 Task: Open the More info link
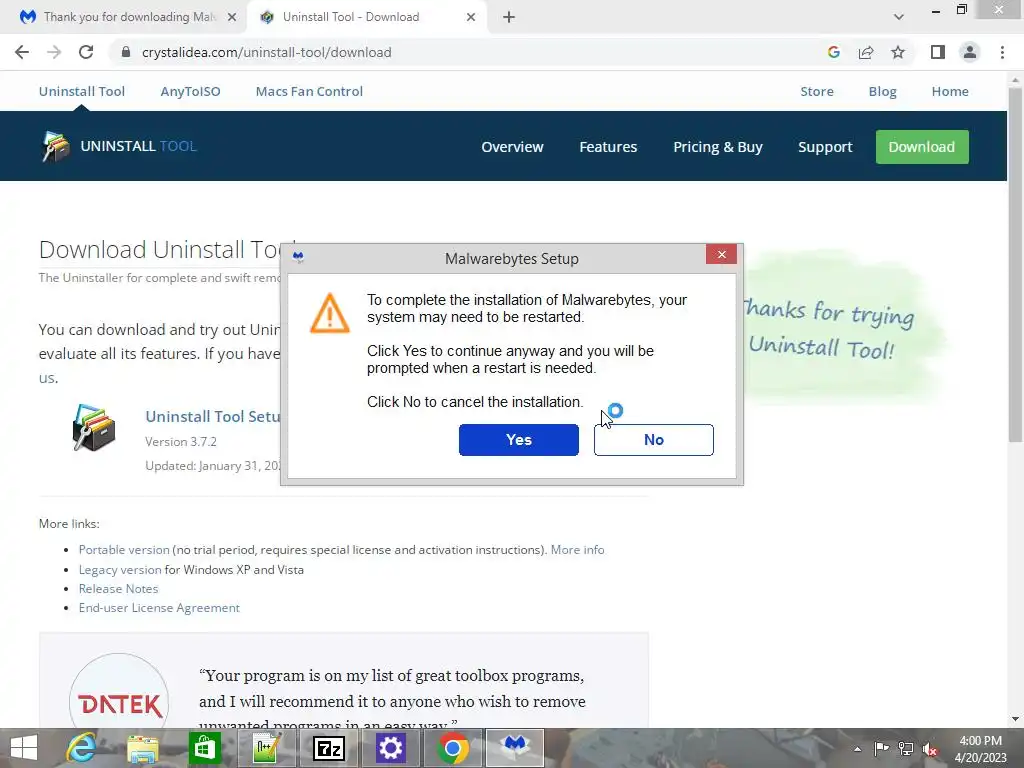pos(577,550)
